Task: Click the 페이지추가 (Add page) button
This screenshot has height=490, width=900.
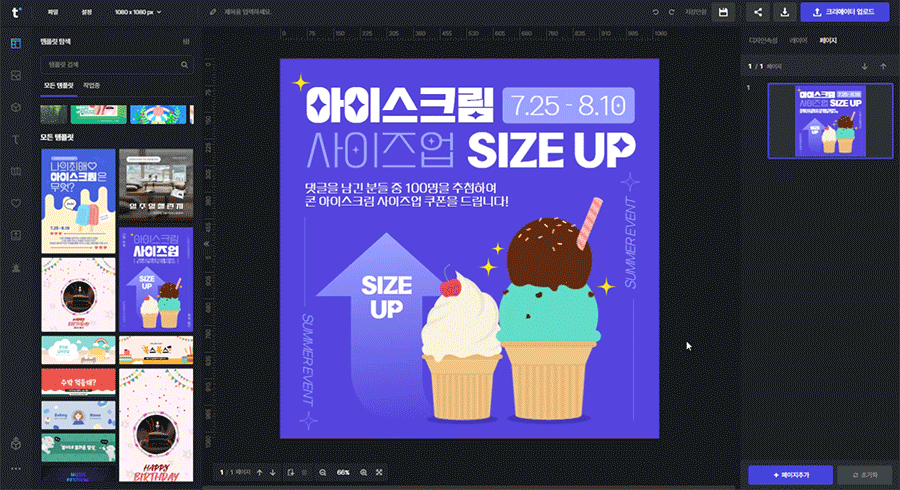Action: (788, 474)
